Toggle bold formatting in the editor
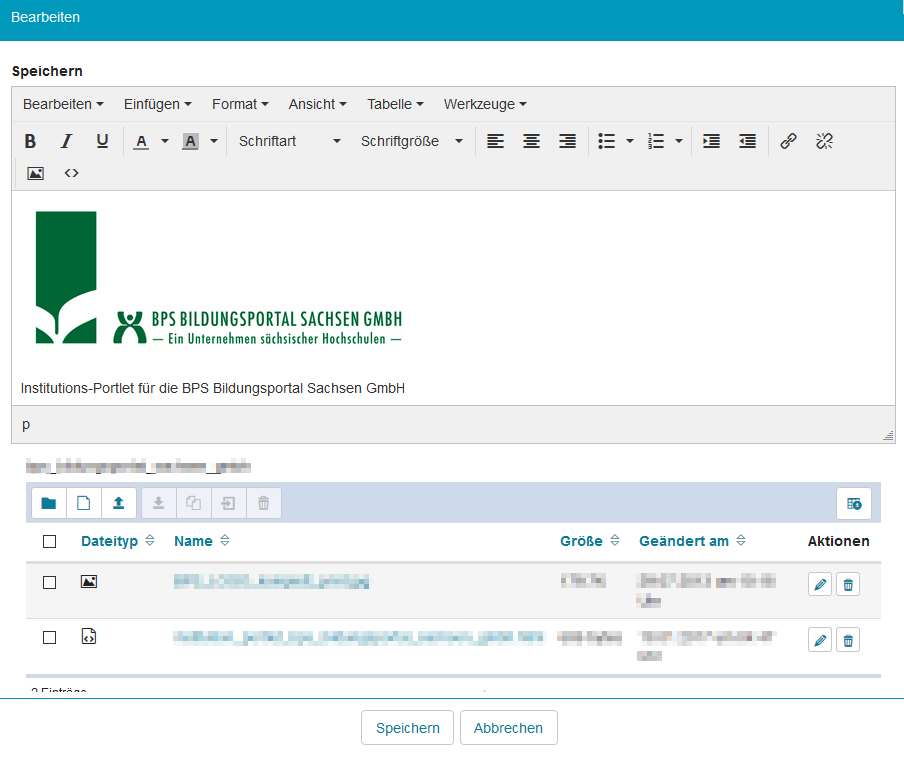The width and height of the screenshot is (904, 758). [30, 140]
